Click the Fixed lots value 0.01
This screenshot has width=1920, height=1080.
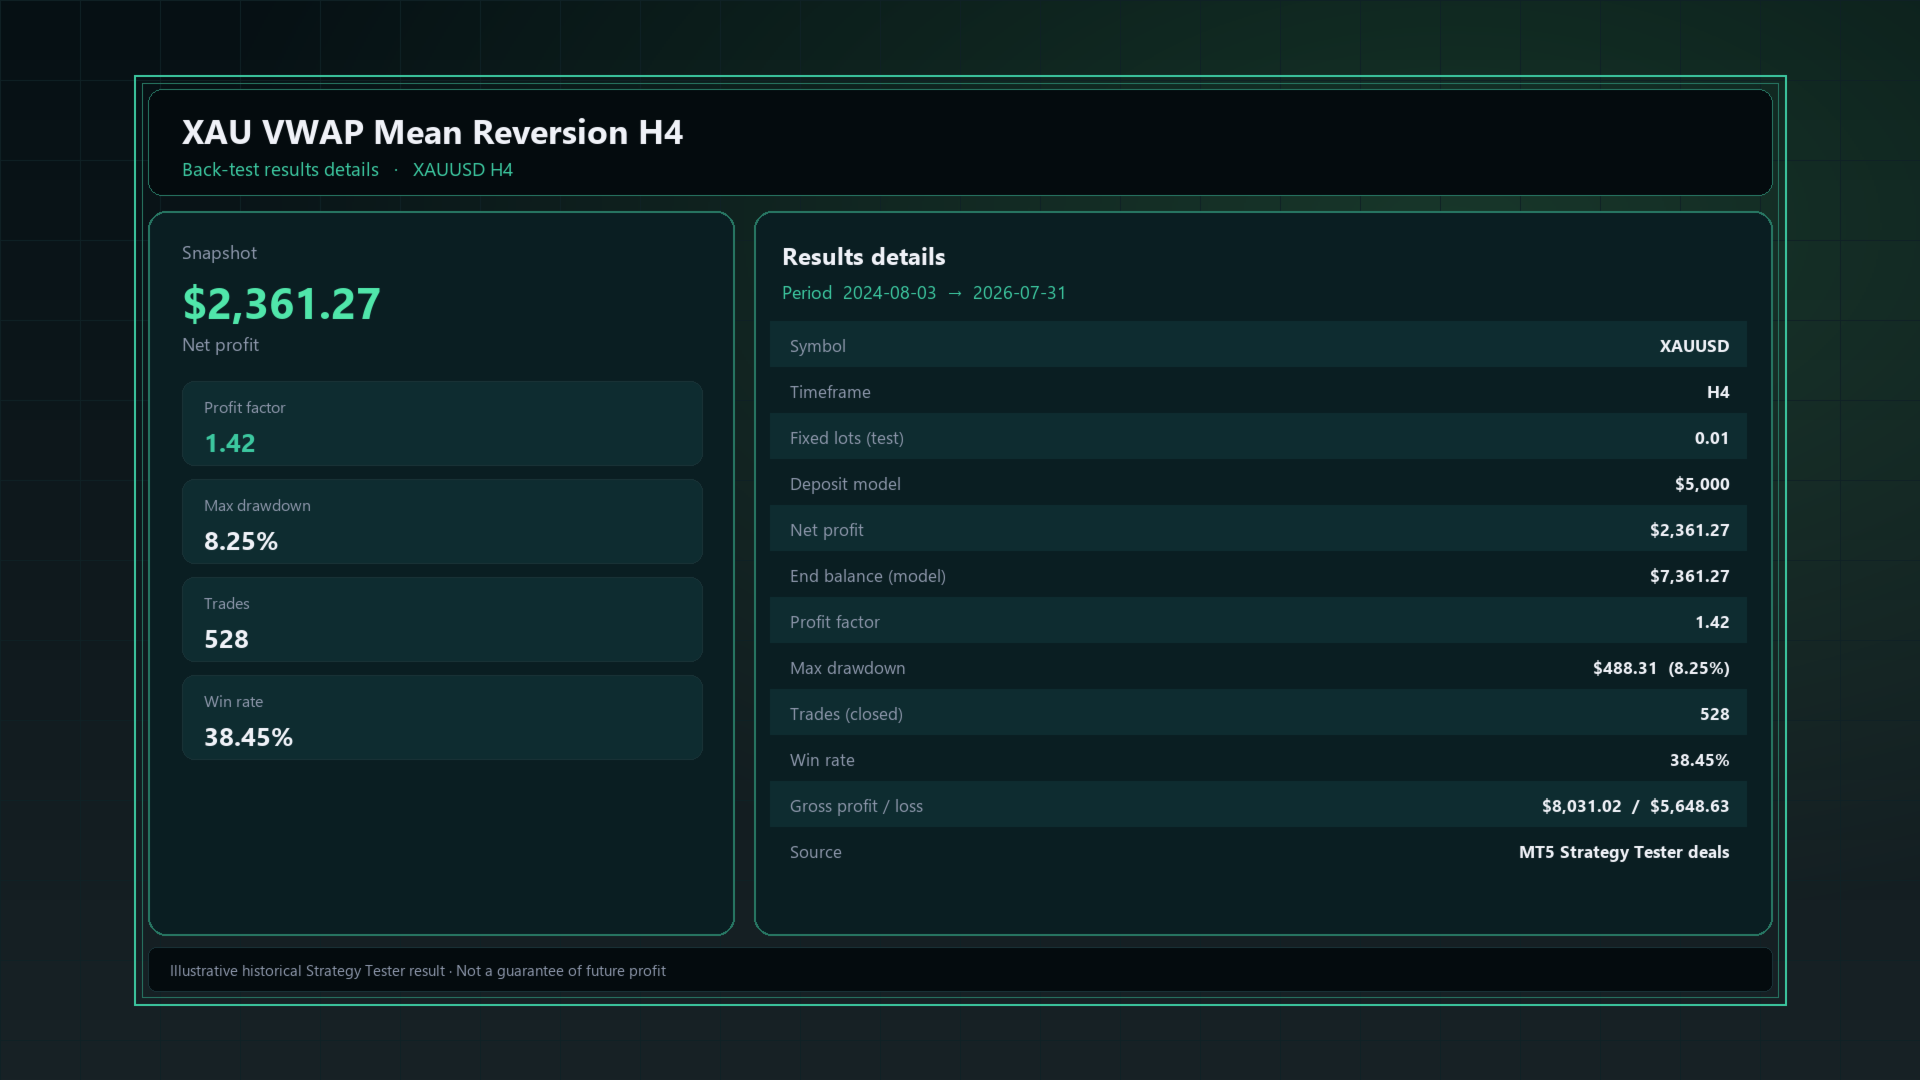(1712, 438)
